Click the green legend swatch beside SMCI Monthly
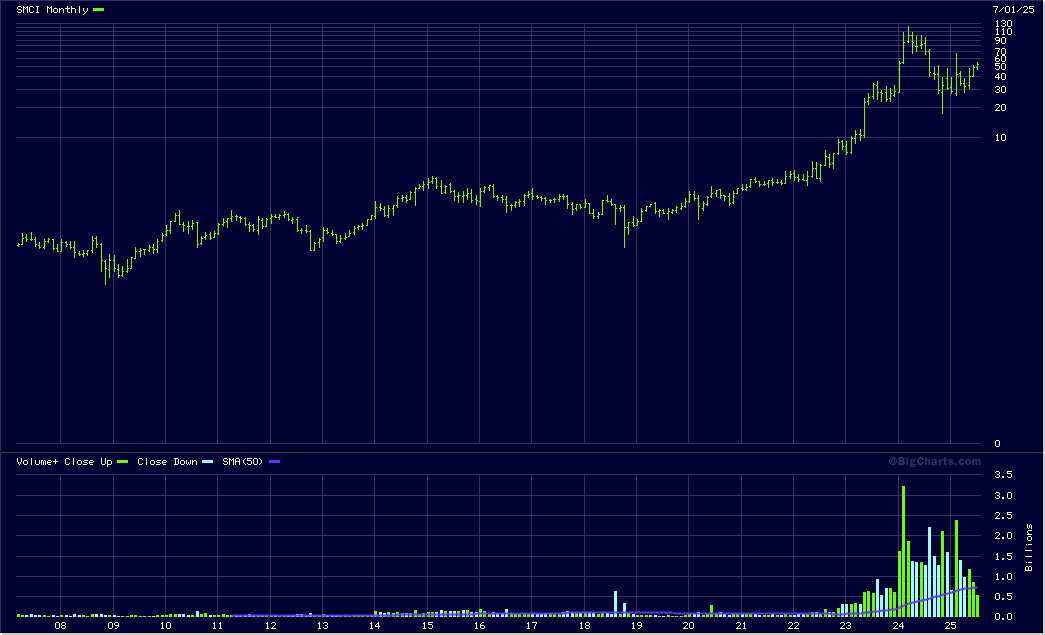Viewport: 1045px width, 635px height. point(99,9)
